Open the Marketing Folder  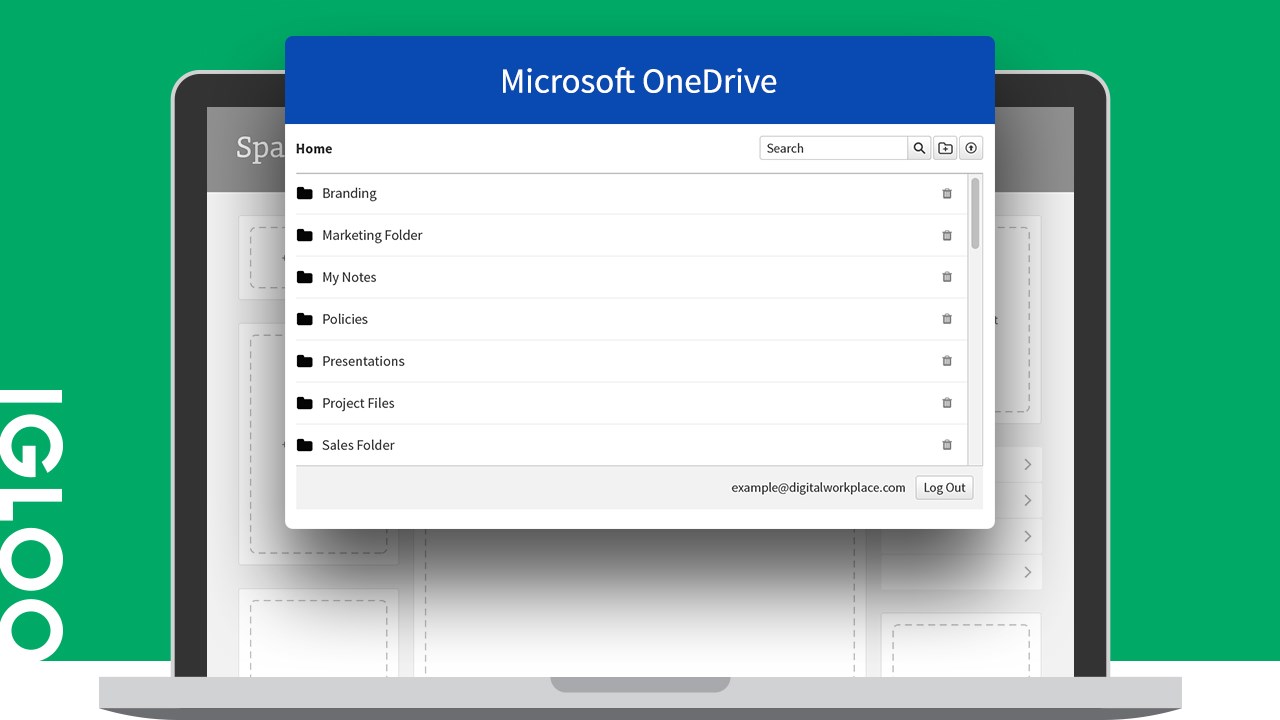(x=372, y=235)
